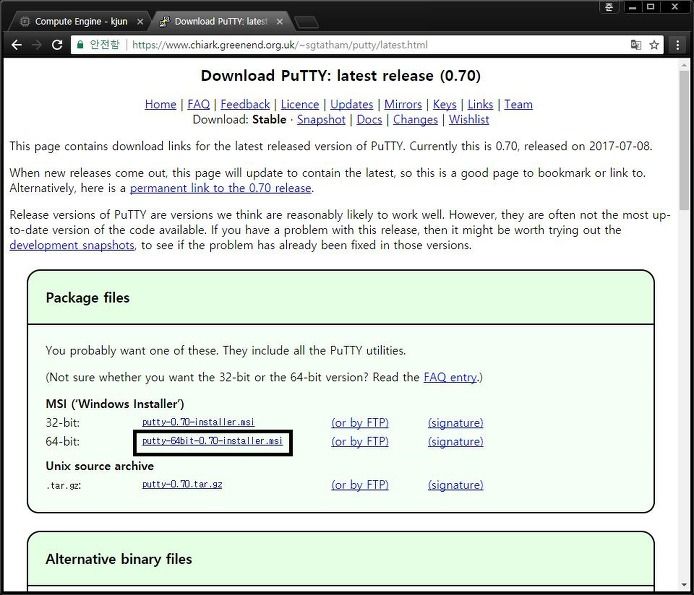The width and height of the screenshot is (694, 595).
Task: Click the vertical scrollbar thumb
Action: coord(684,139)
